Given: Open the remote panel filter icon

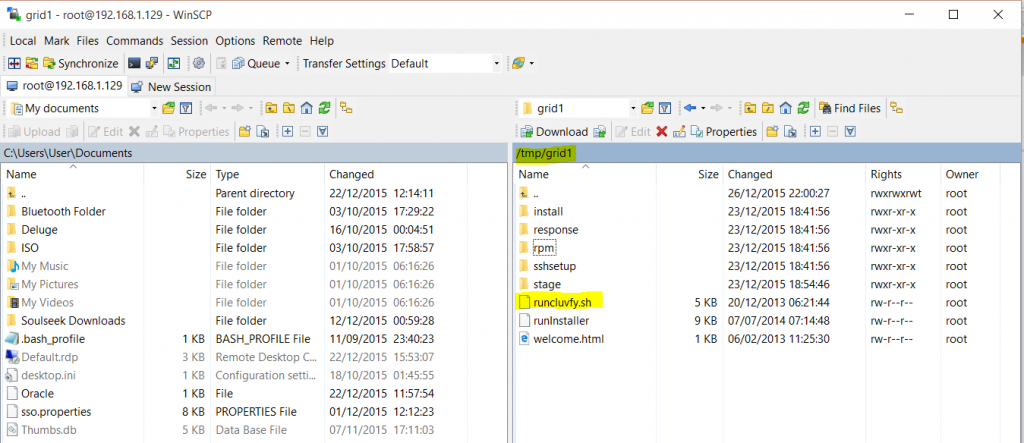Looking at the screenshot, I should click(664, 108).
